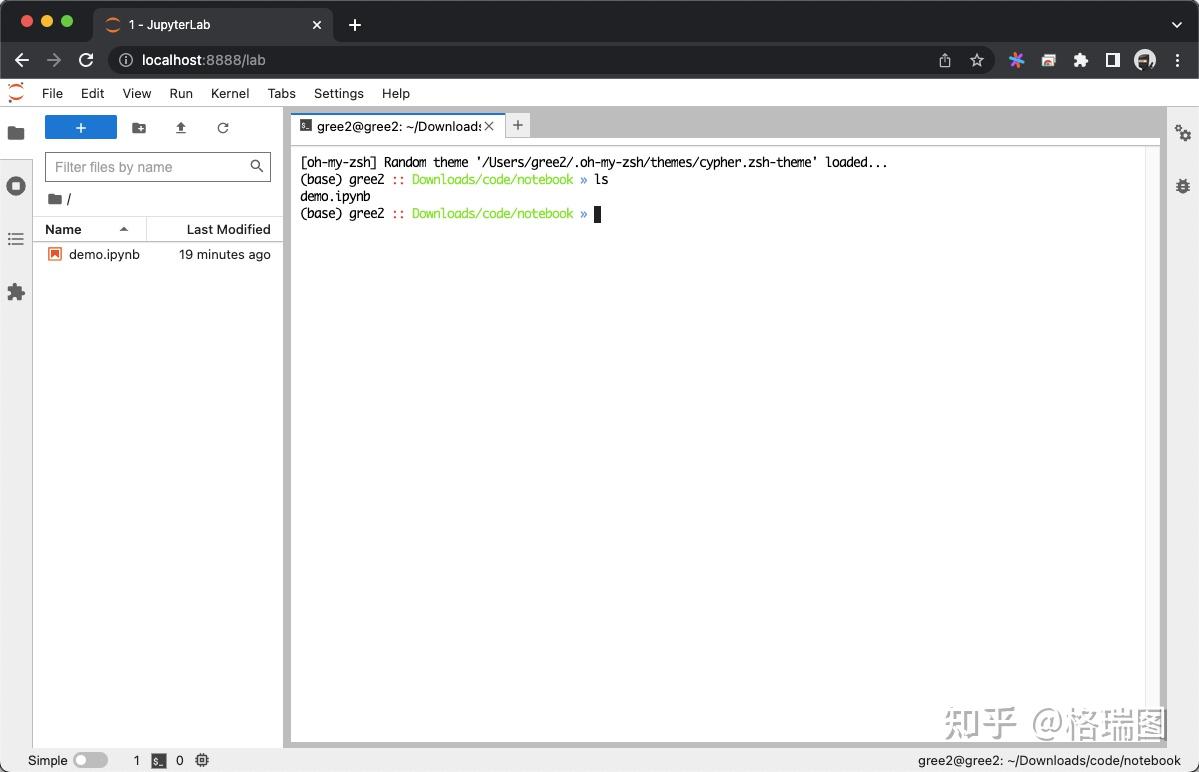Toggle the browser side panel icon
The width and height of the screenshot is (1199, 772).
click(1113, 60)
